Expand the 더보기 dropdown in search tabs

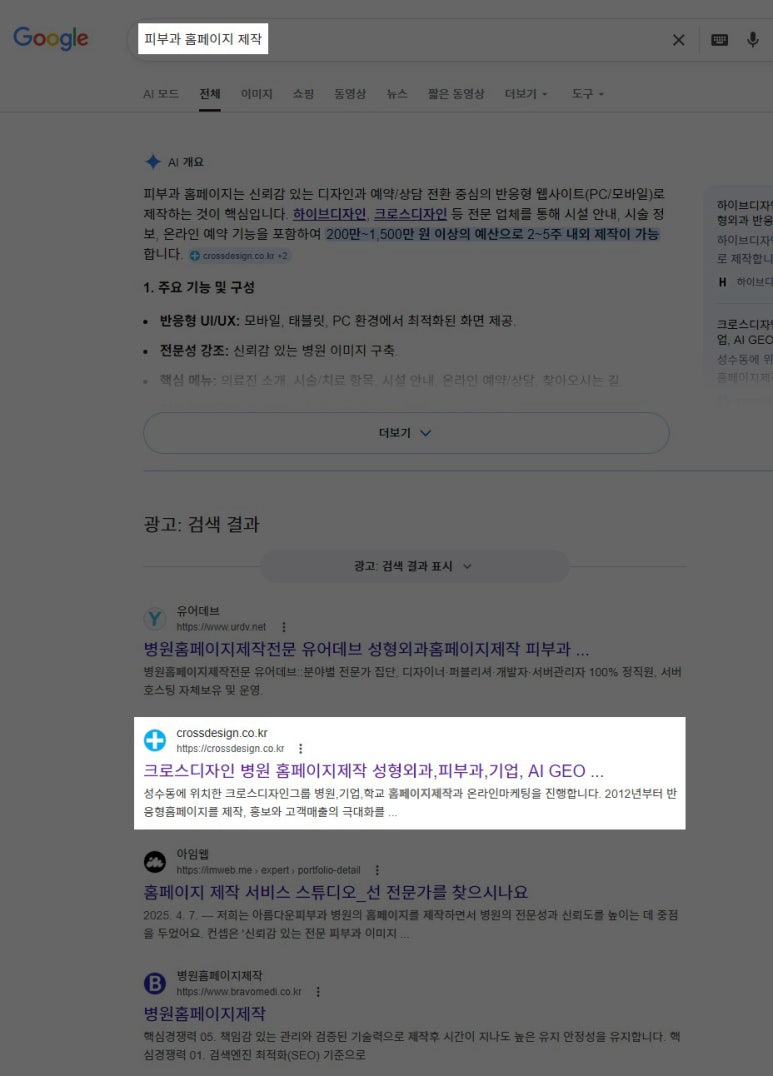pyautogui.click(x=526, y=94)
